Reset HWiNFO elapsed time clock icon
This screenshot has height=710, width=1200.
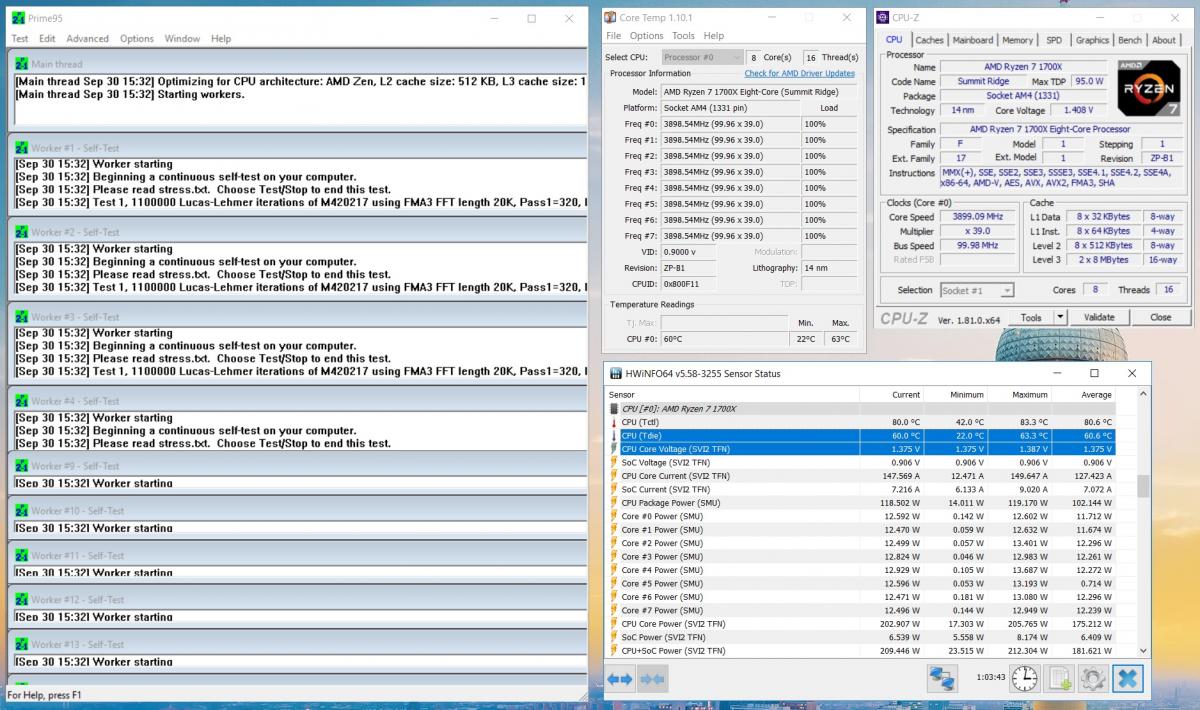click(1024, 678)
